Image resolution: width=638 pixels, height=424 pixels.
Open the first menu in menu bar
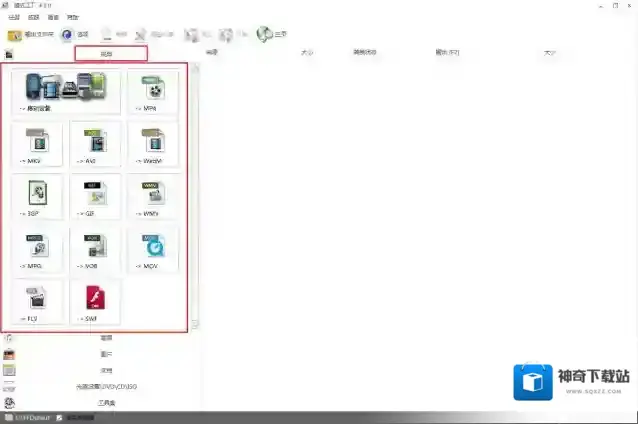click(x=14, y=18)
